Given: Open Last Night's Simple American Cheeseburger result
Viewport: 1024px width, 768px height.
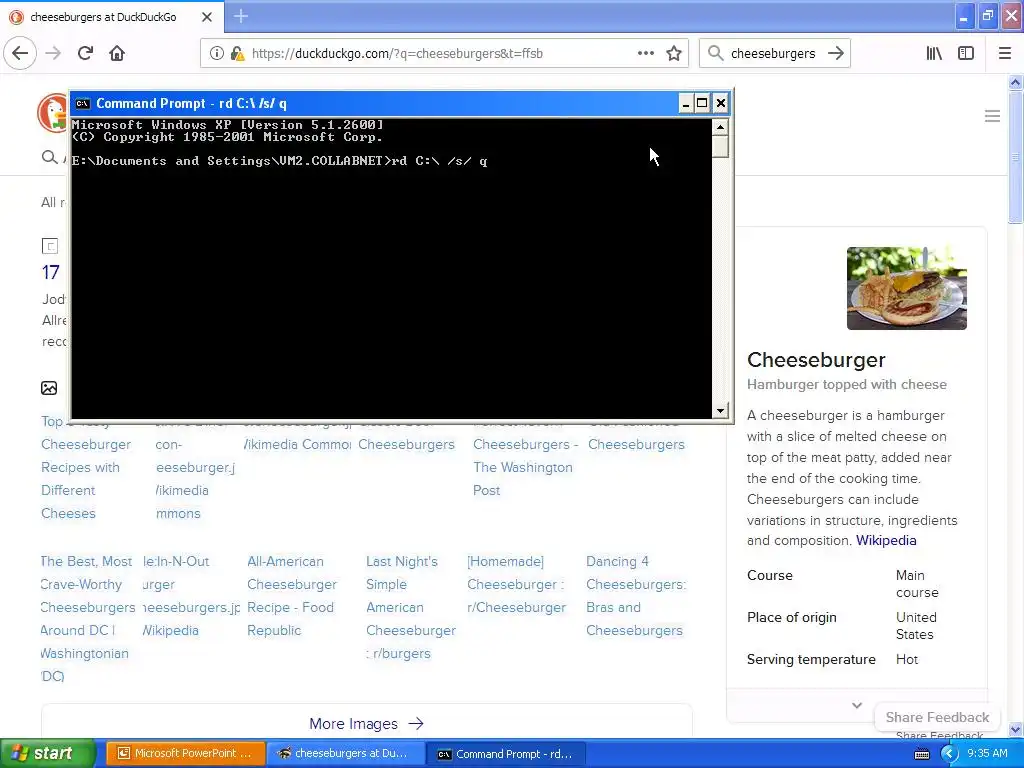Looking at the screenshot, I should (411, 607).
